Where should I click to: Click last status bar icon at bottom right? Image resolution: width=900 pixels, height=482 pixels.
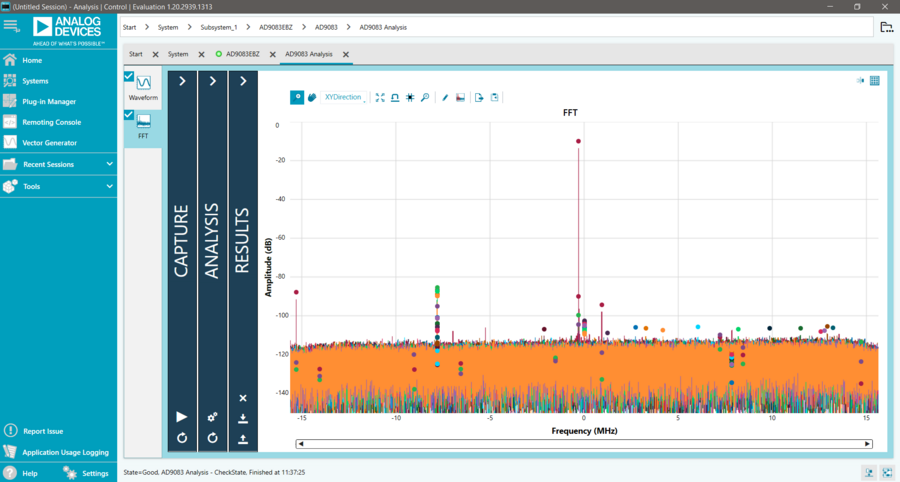tap(887, 473)
